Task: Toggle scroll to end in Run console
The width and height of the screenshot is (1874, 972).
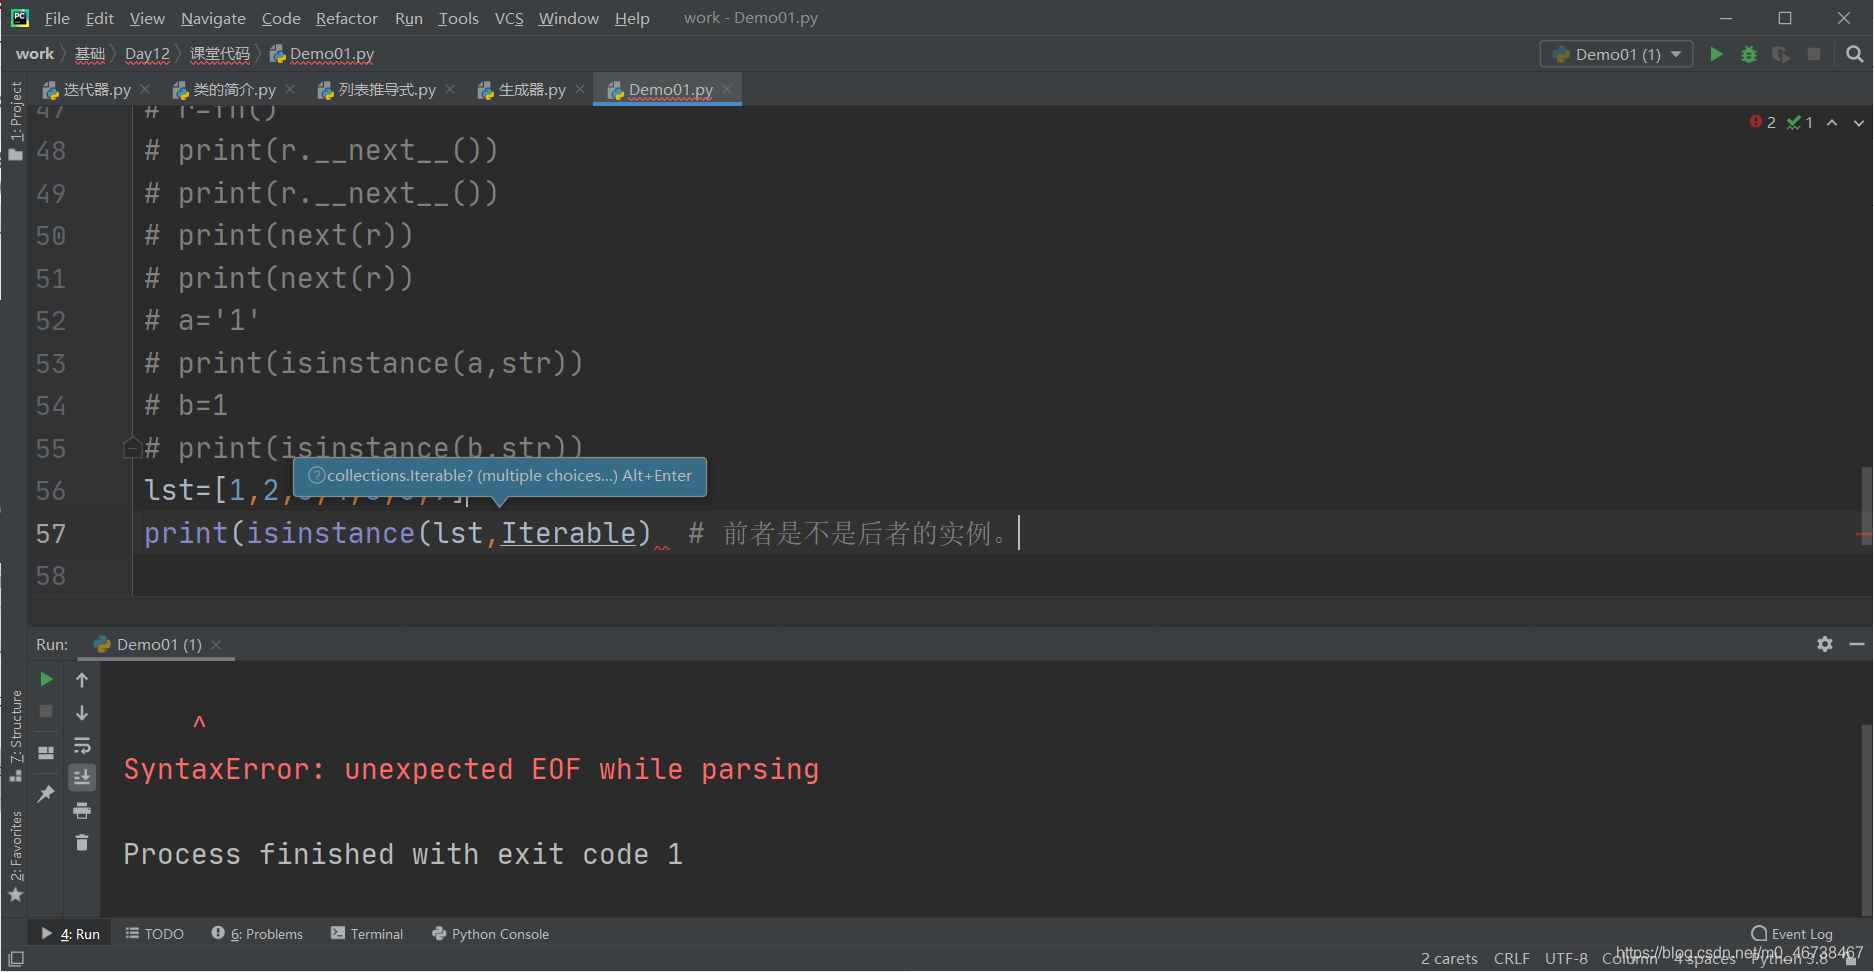Action: click(82, 777)
